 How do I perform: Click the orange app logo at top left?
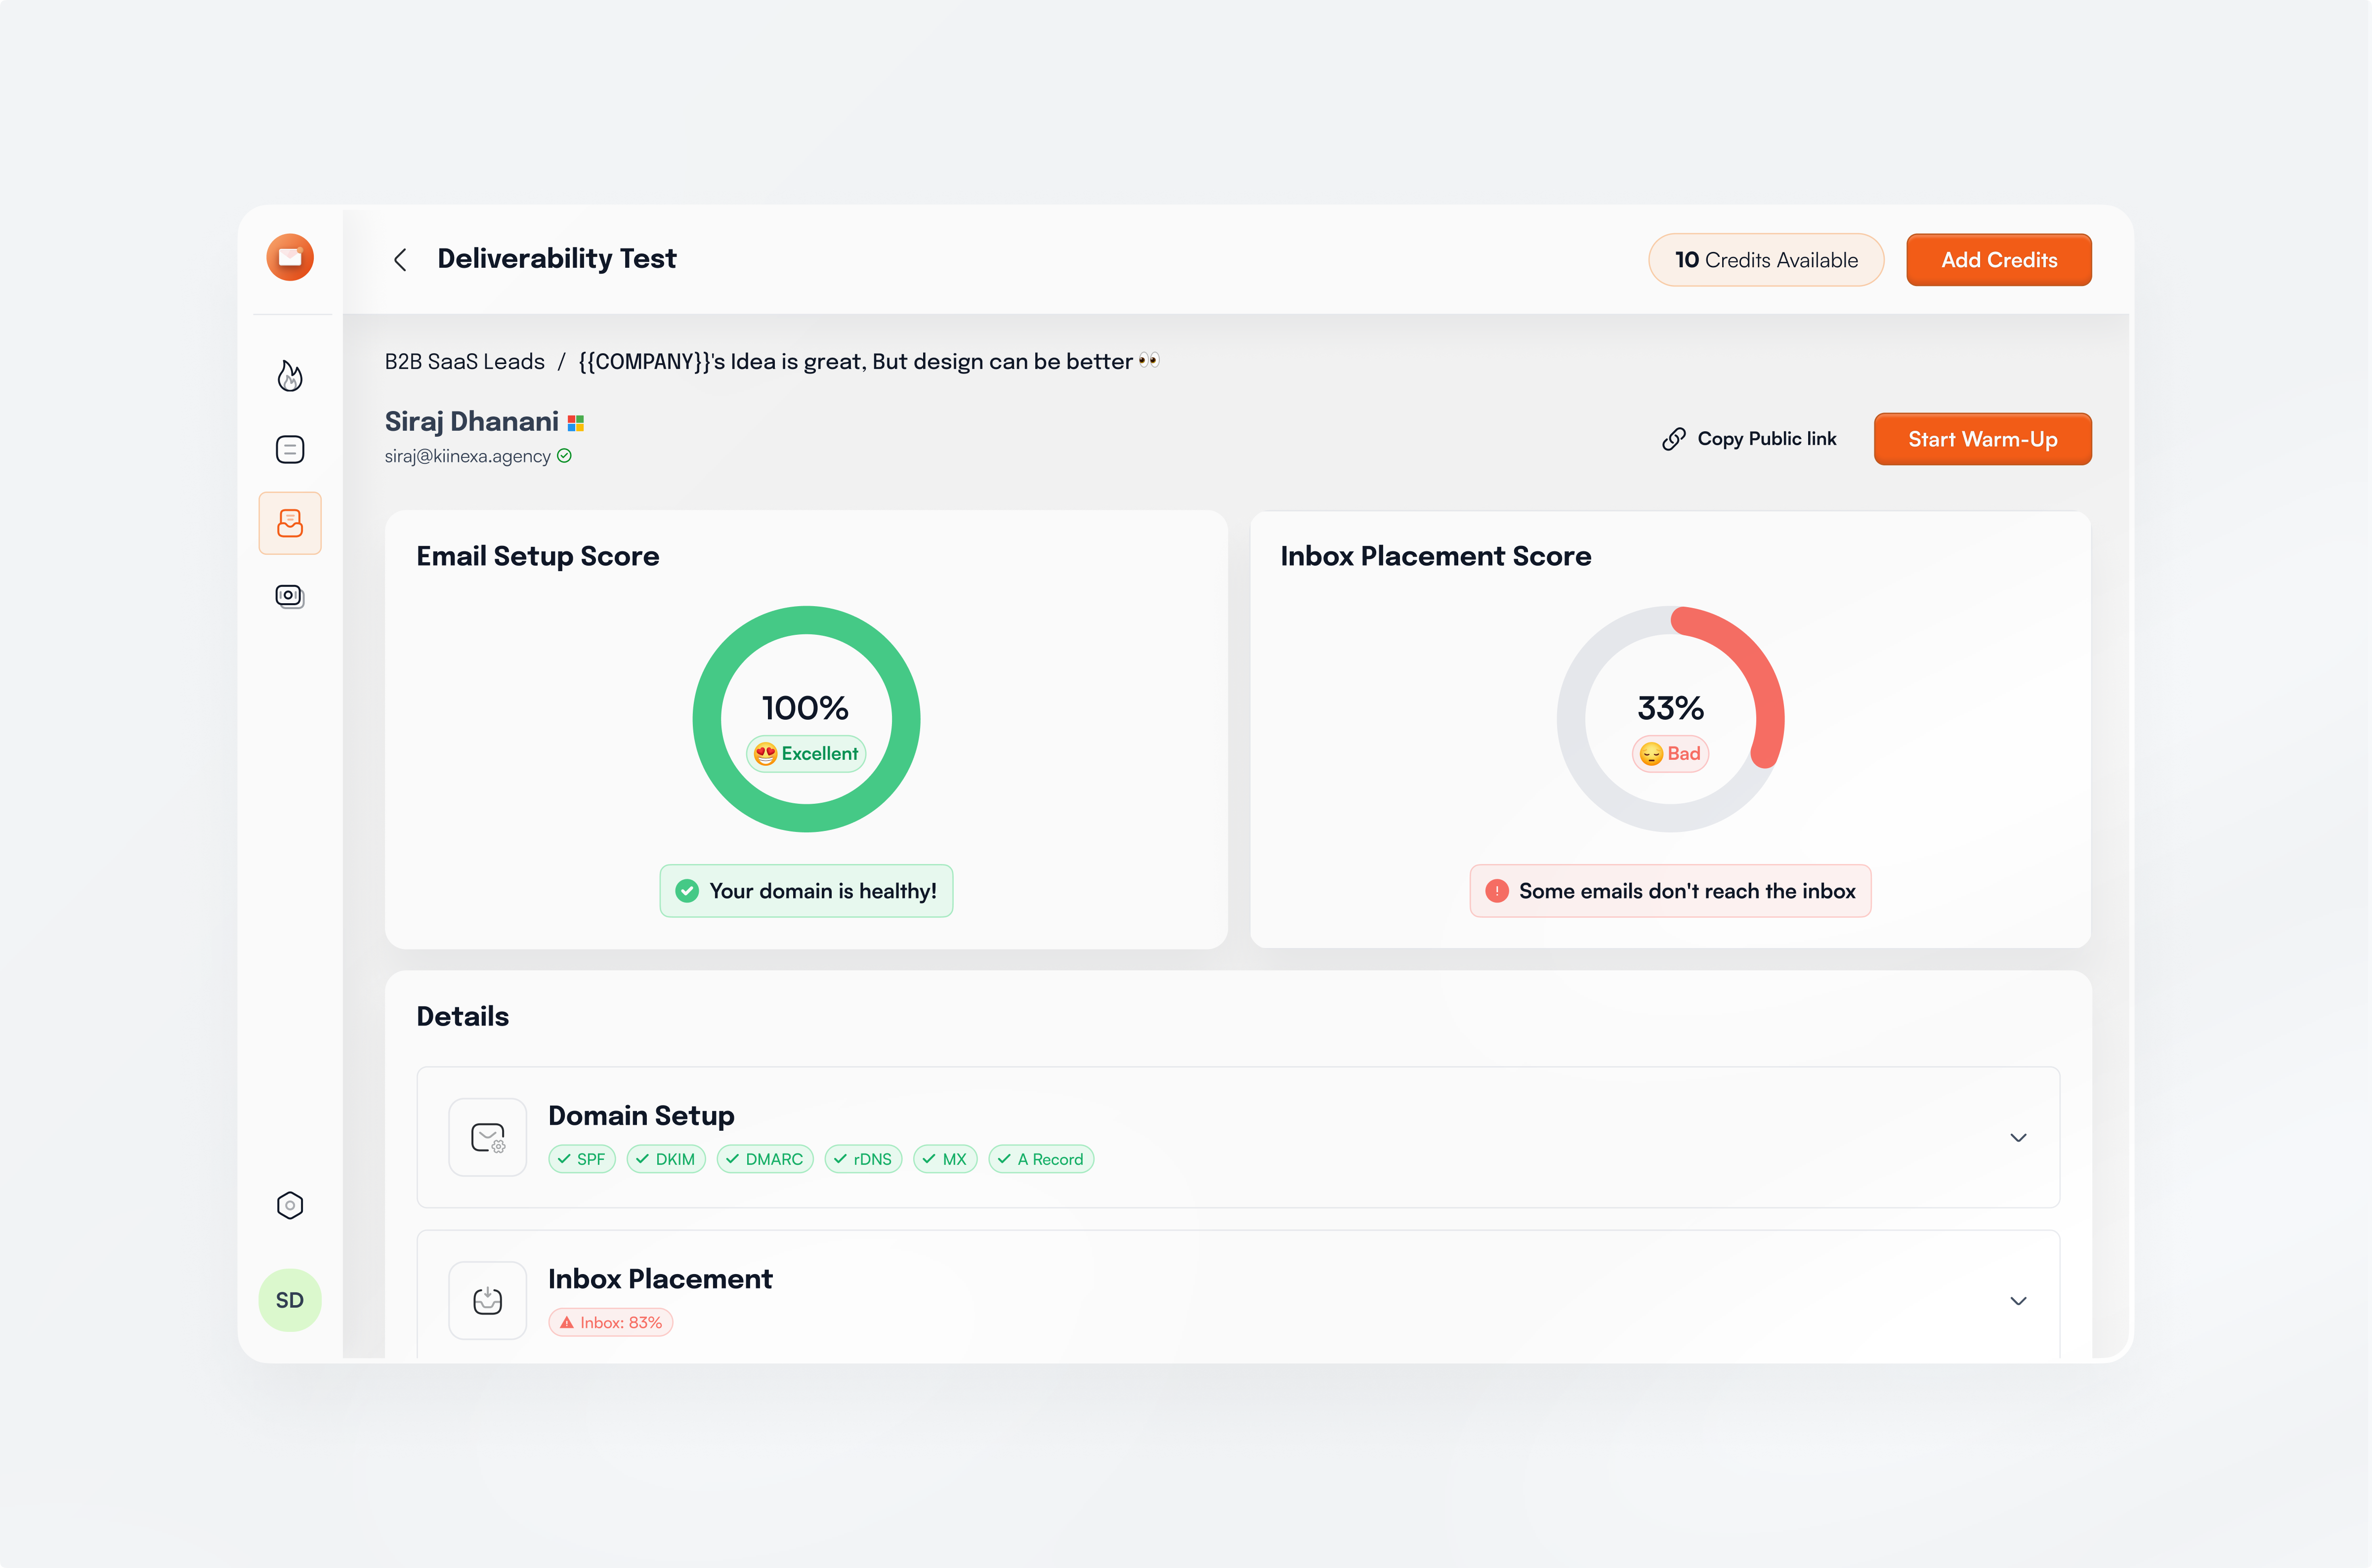pos(290,257)
